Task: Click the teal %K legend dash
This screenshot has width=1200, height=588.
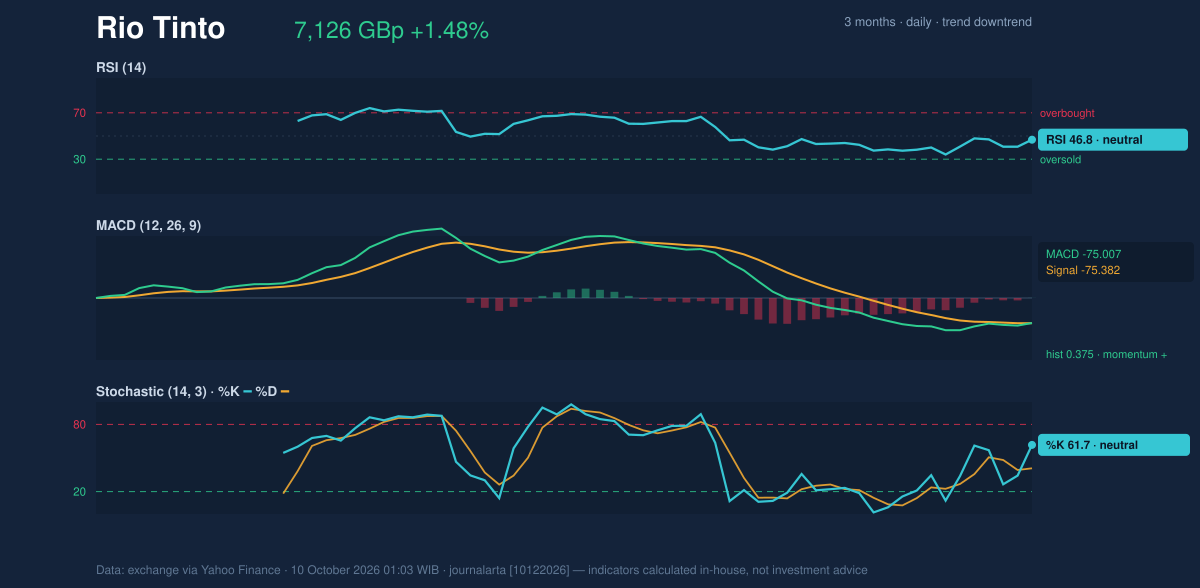Action: pyautogui.click(x=248, y=391)
